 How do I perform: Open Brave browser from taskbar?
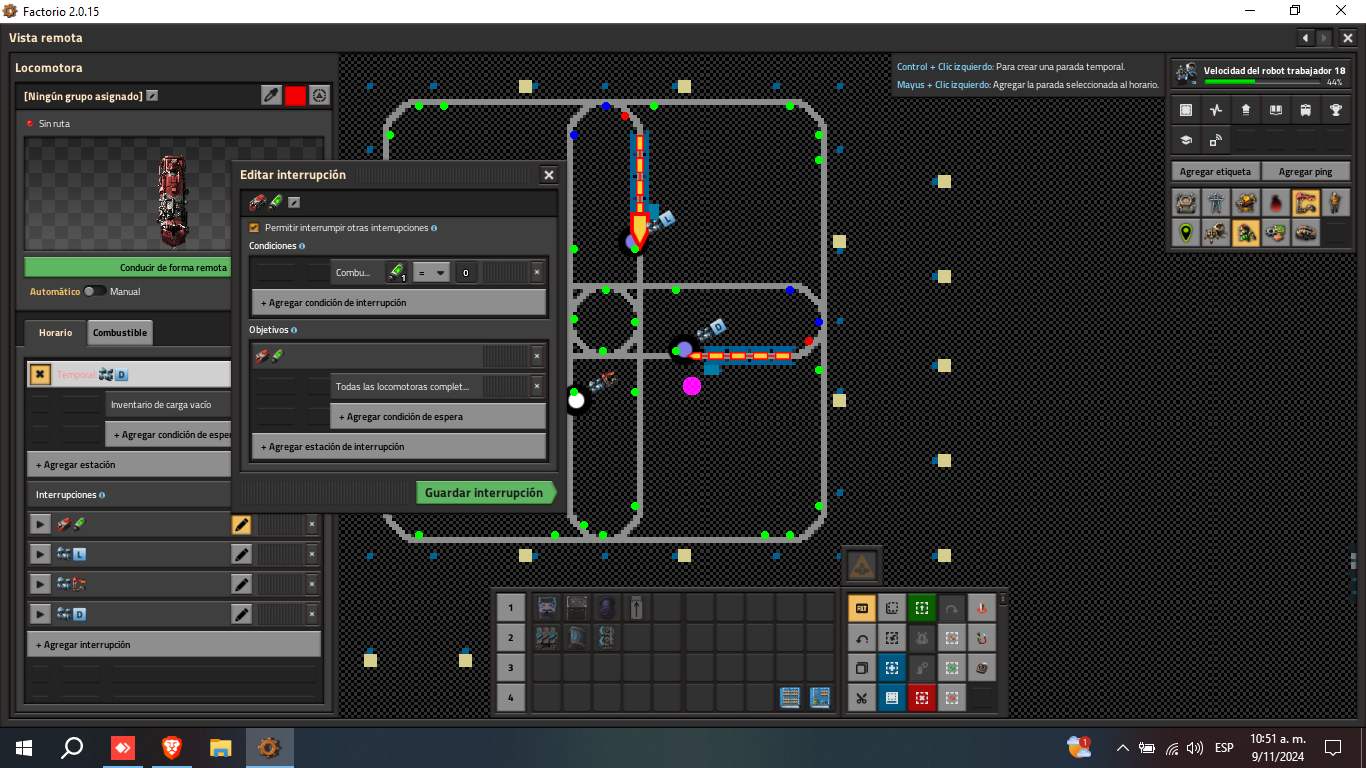(x=172, y=747)
